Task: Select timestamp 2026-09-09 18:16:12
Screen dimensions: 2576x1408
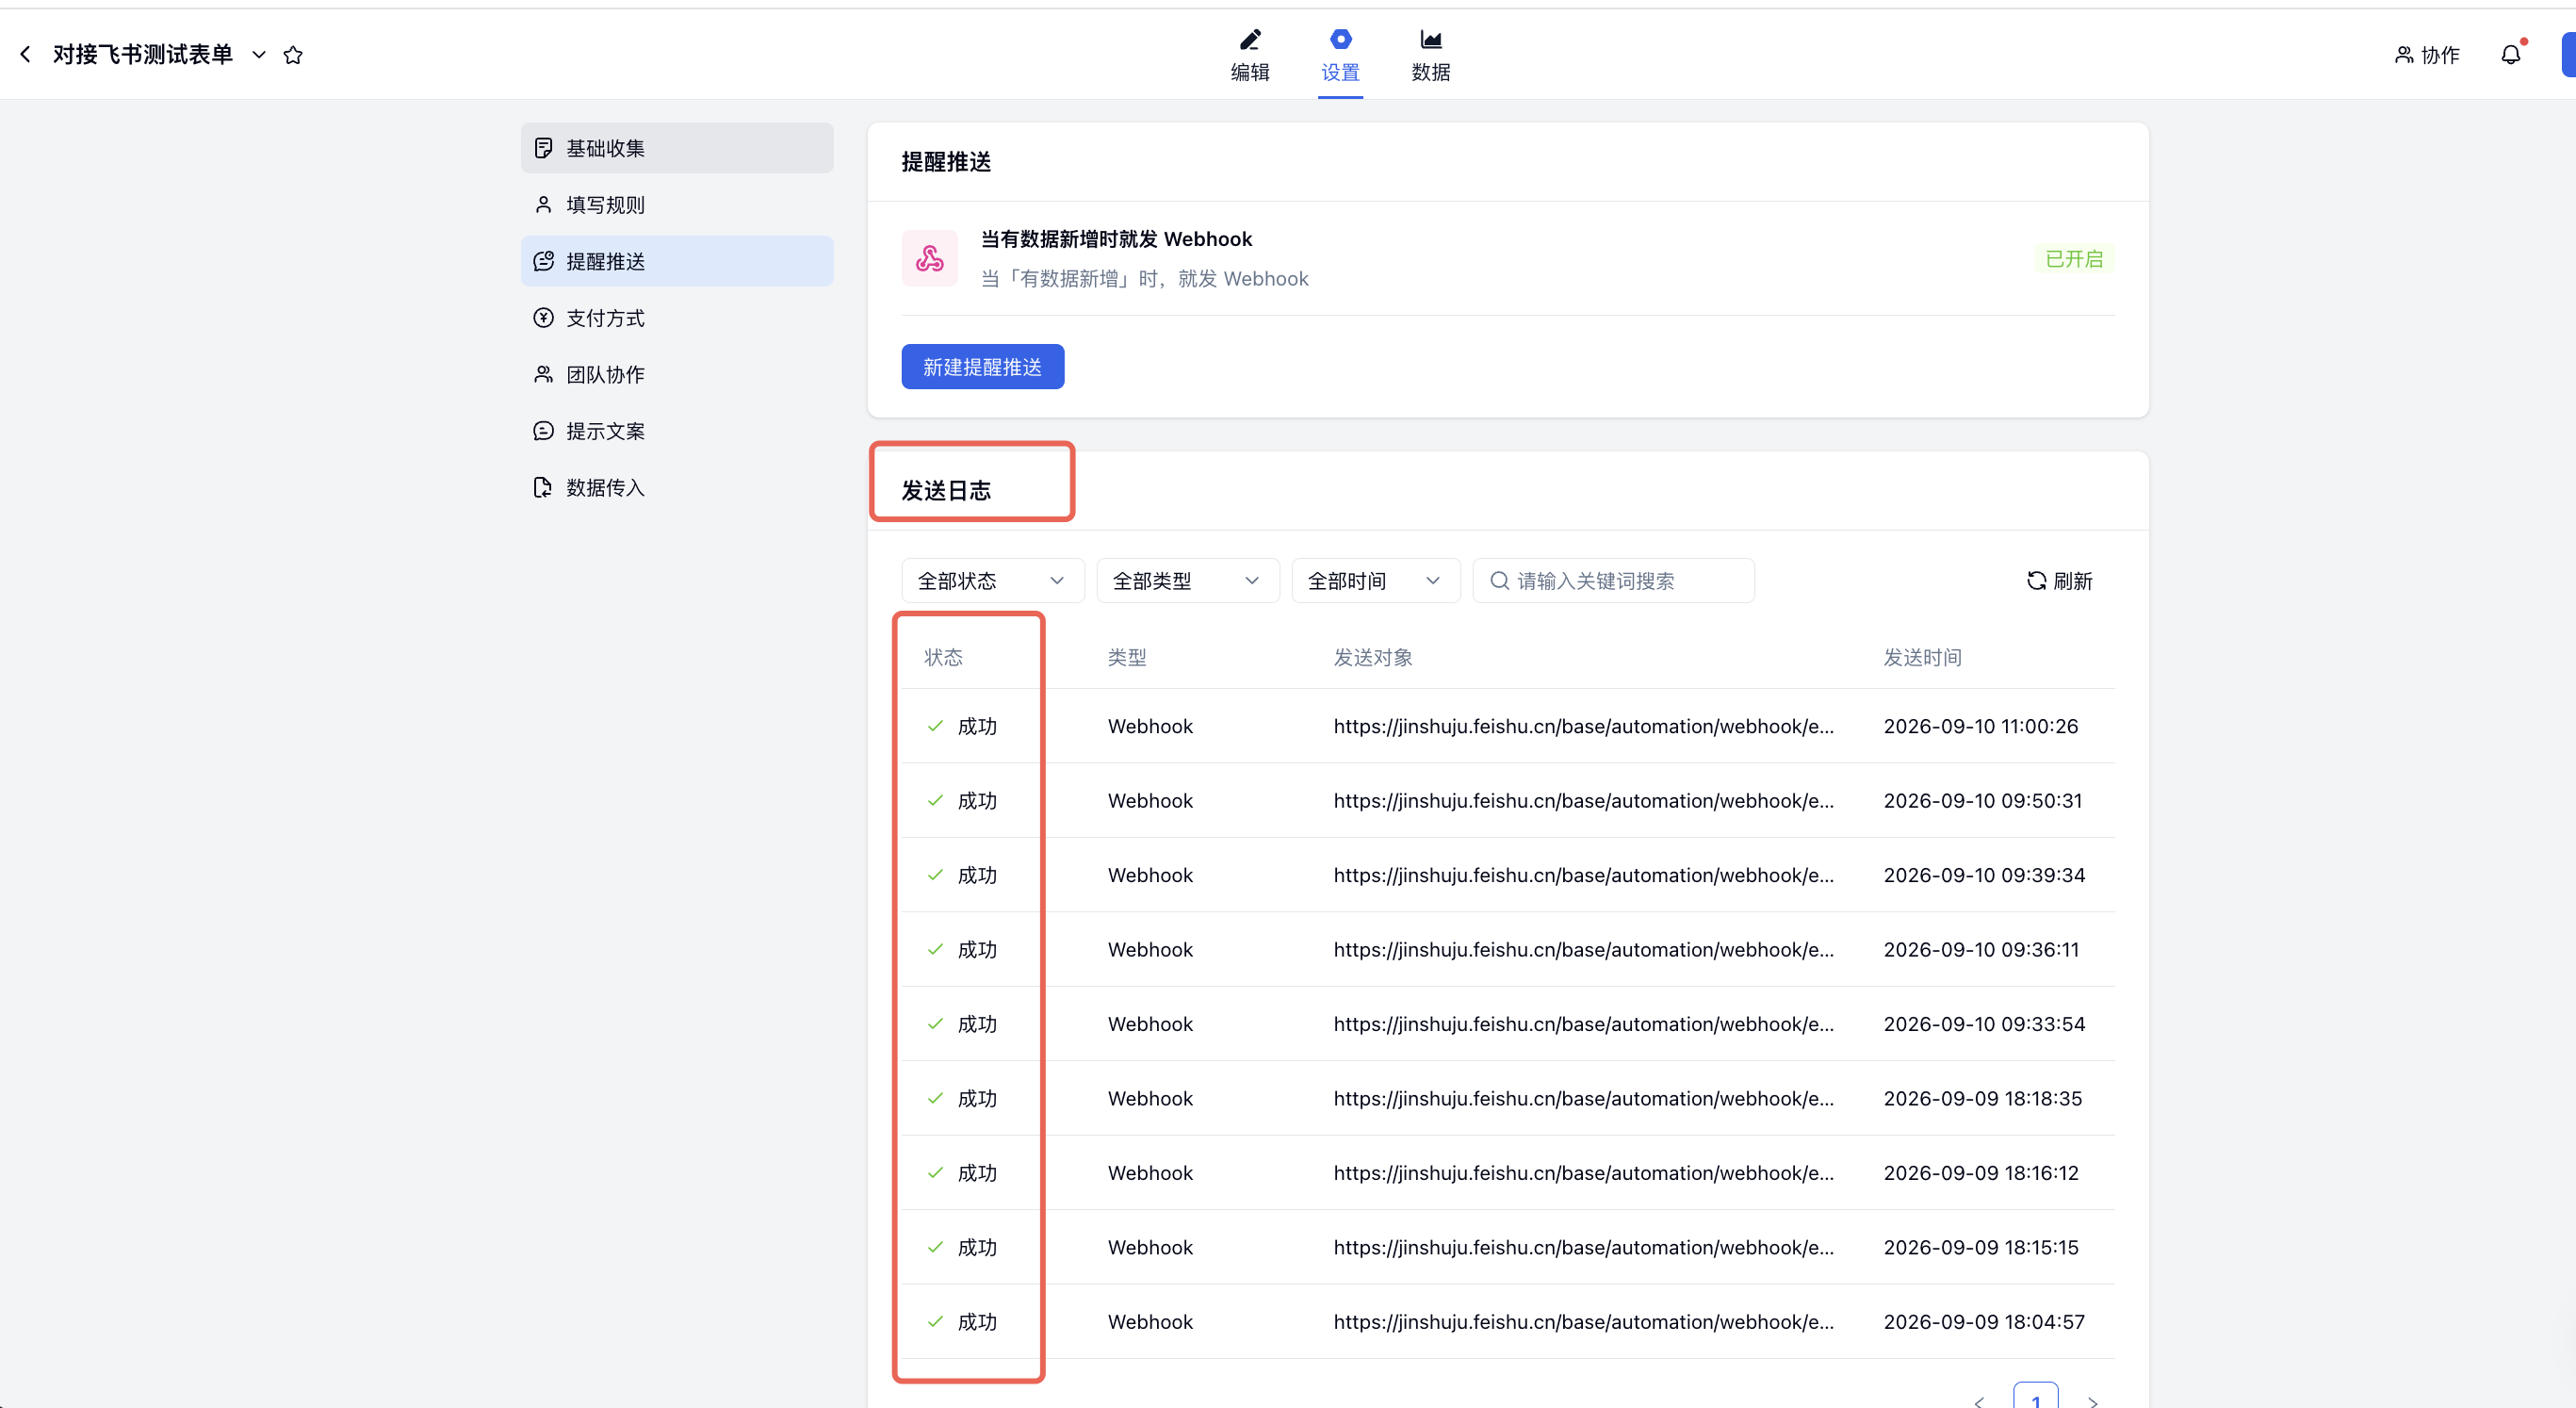Action: pyautogui.click(x=1981, y=1173)
